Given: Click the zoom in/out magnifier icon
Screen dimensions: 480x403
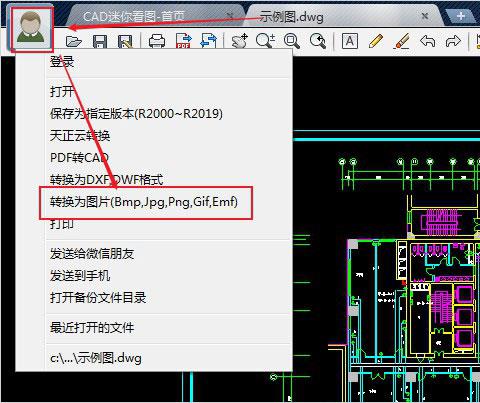Looking at the screenshot, I should coord(265,41).
